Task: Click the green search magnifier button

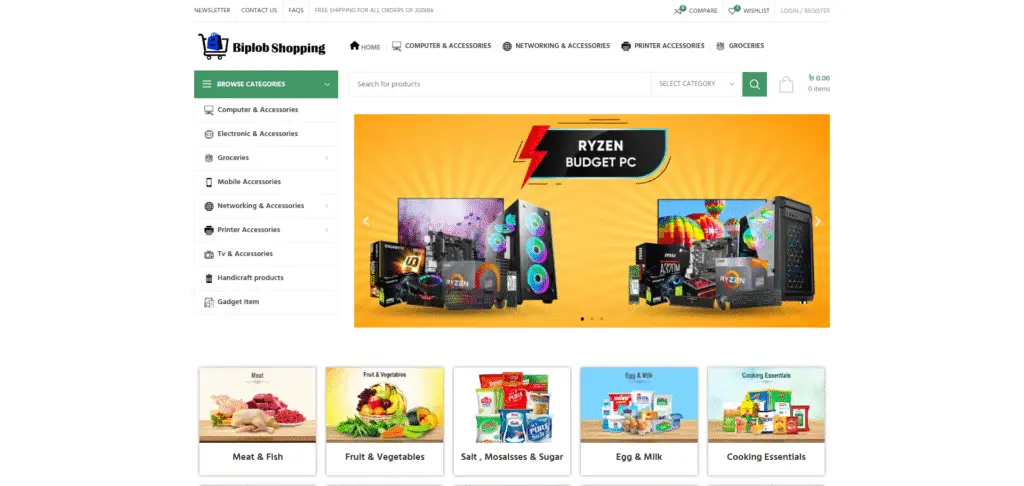Action: click(x=754, y=84)
